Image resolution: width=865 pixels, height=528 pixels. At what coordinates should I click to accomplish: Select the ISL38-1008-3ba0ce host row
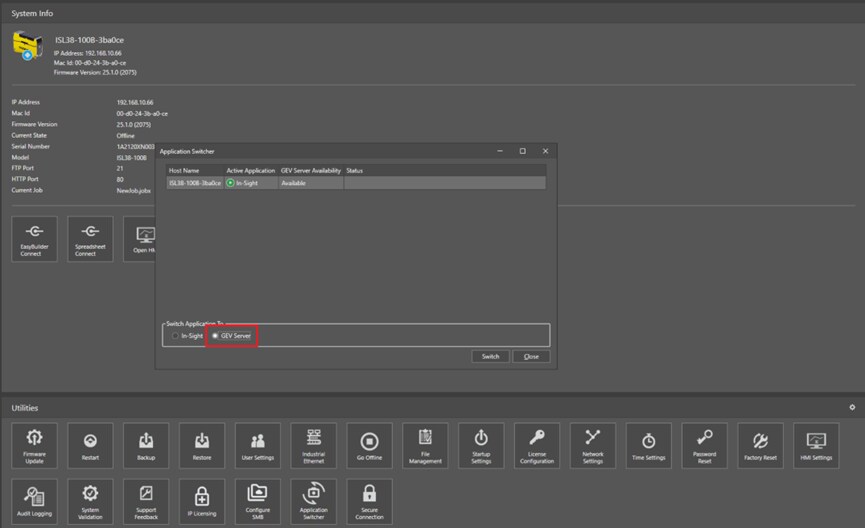pos(195,183)
